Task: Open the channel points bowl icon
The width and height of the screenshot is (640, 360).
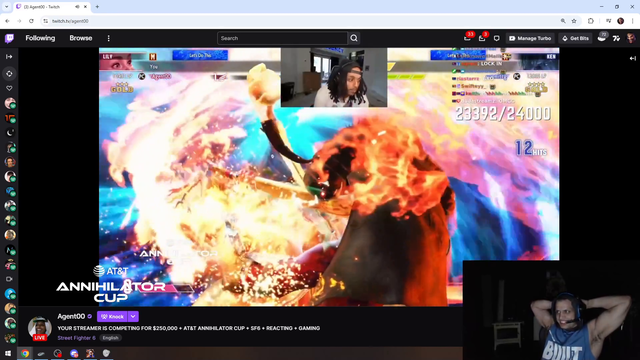Action: pos(602,38)
